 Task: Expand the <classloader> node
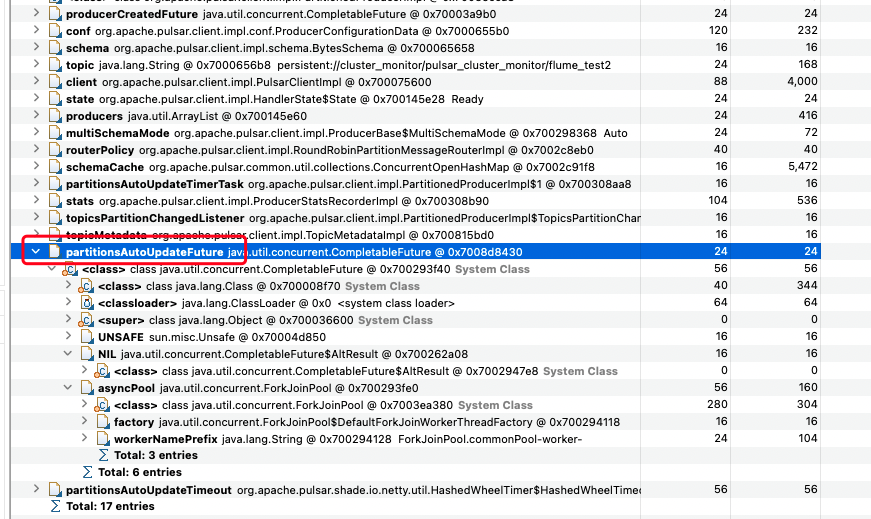coord(68,302)
